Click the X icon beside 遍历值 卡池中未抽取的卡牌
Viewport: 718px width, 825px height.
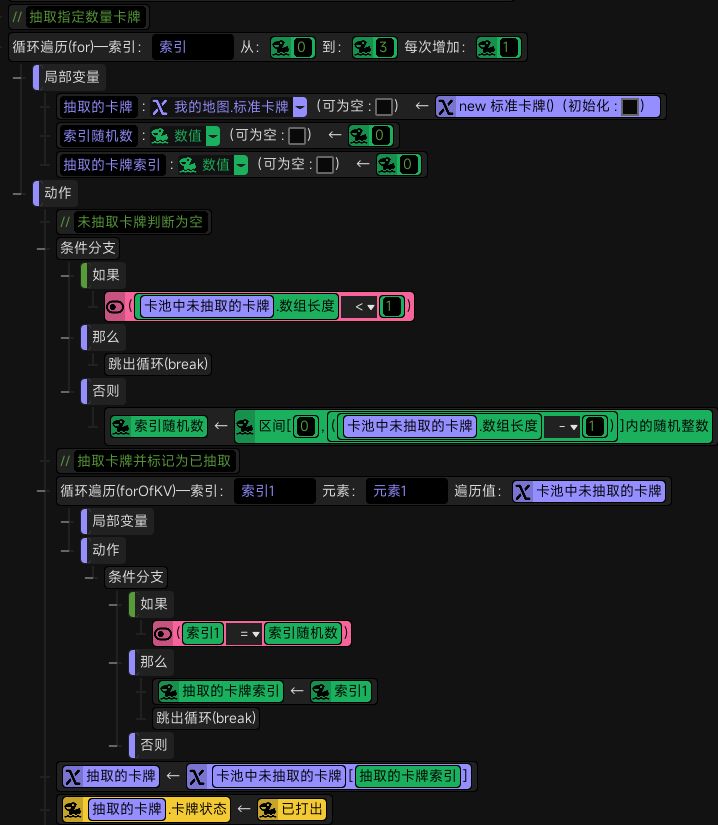point(523,491)
